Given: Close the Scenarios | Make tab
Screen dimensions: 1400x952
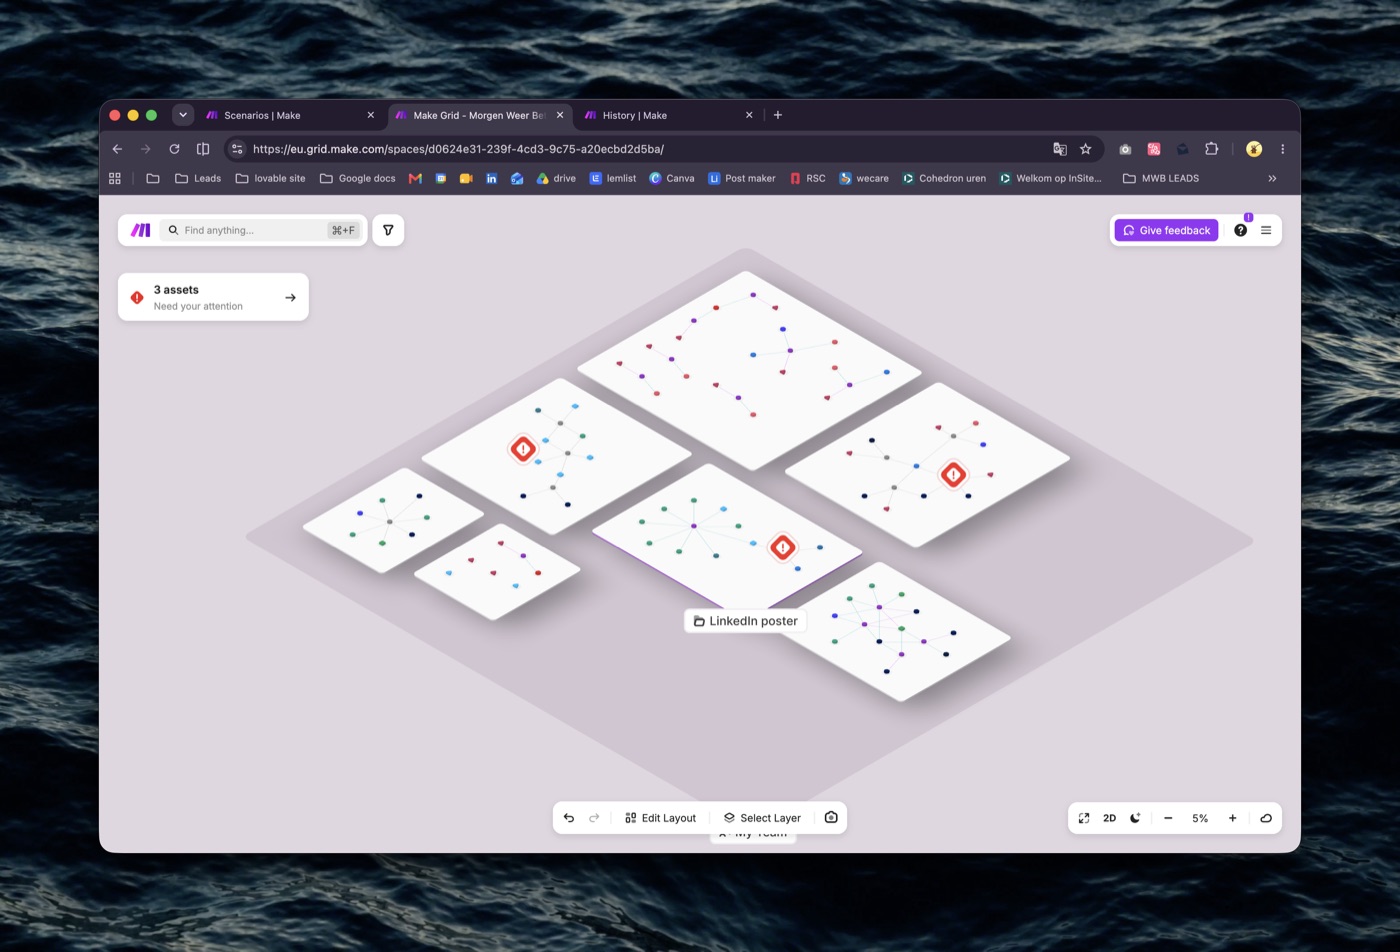Looking at the screenshot, I should point(370,115).
